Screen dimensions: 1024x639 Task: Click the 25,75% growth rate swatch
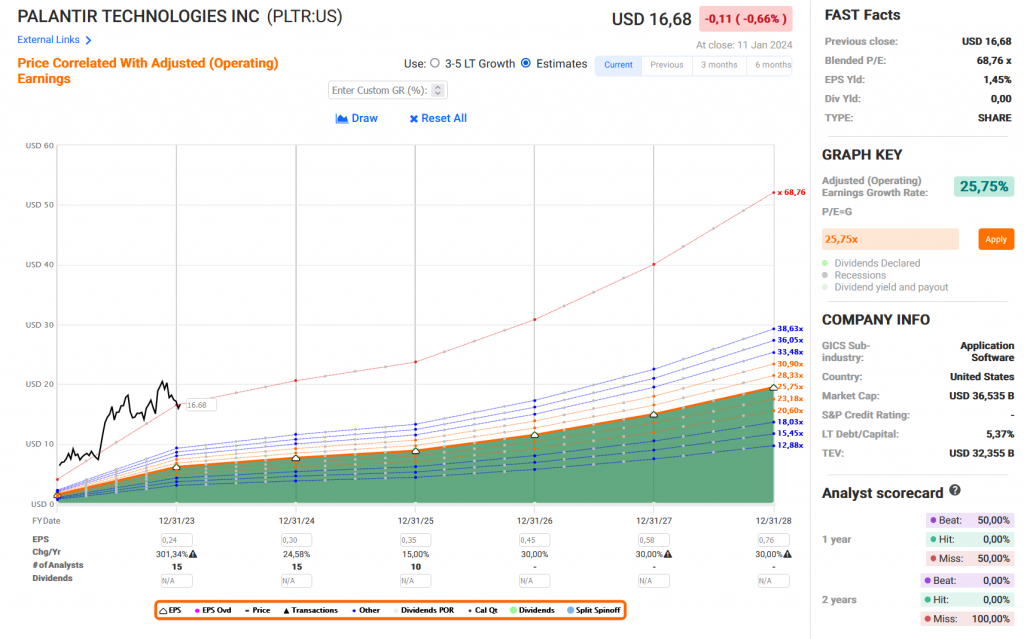tap(985, 186)
